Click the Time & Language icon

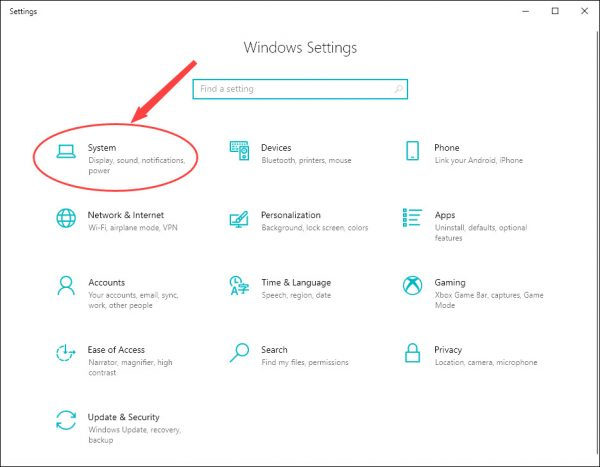239,286
